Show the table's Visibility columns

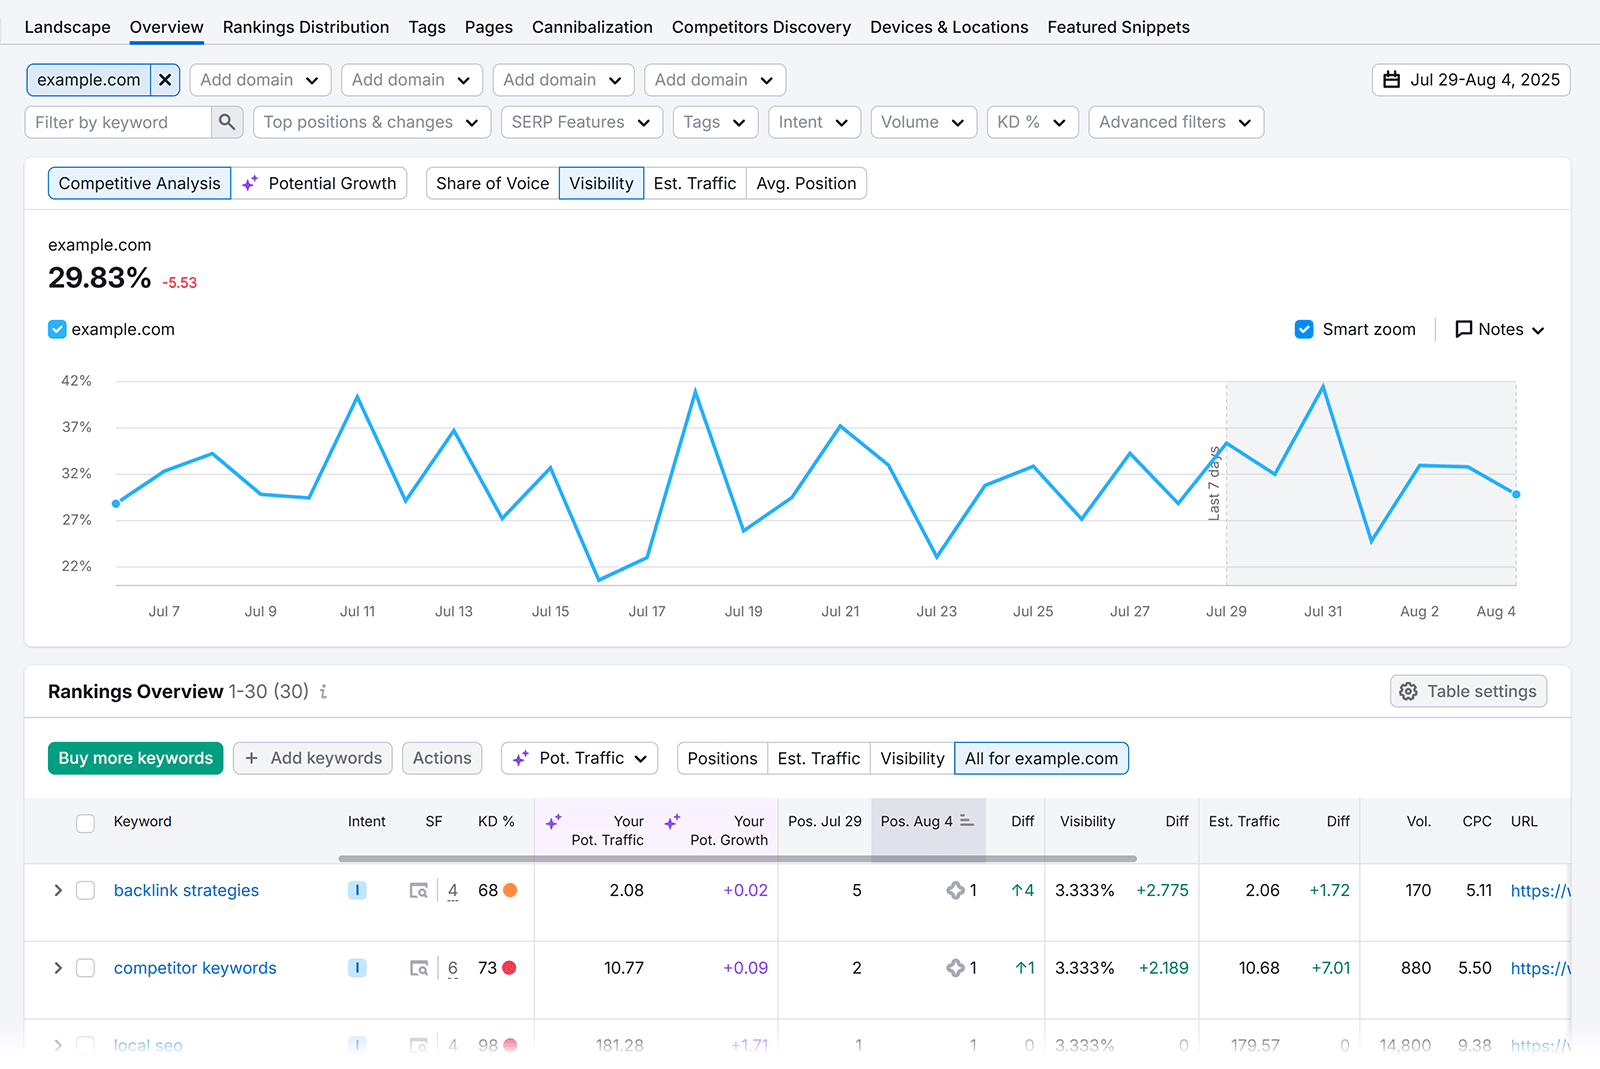912,758
